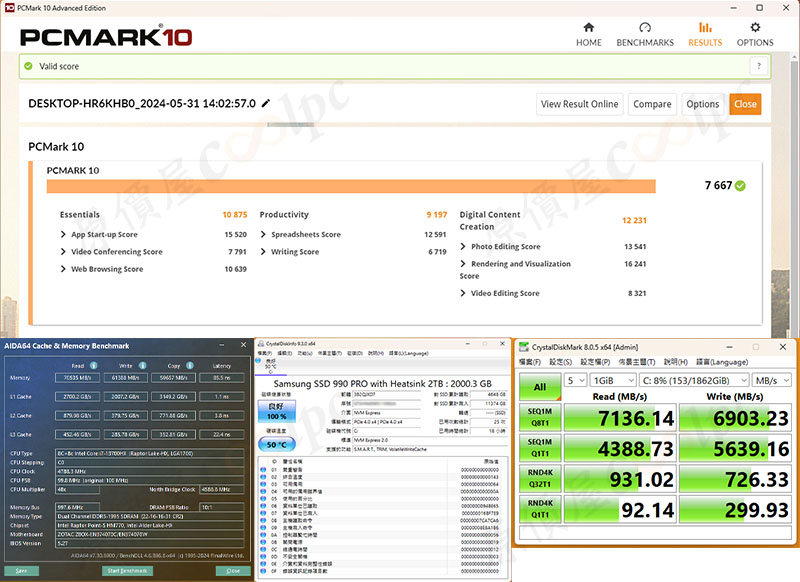Click the question mark help on Valid score bar
This screenshot has height=582, width=800.
[759, 66]
